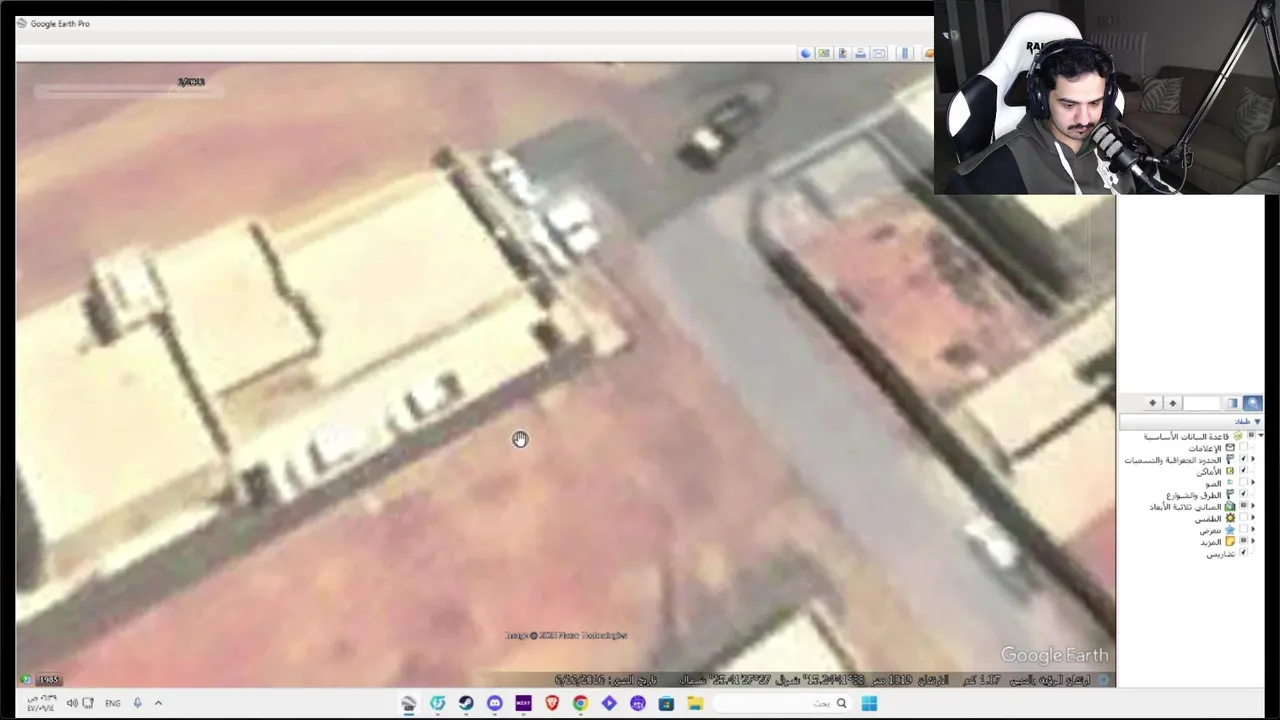Open the Windows Start menu

click(x=869, y=703)
